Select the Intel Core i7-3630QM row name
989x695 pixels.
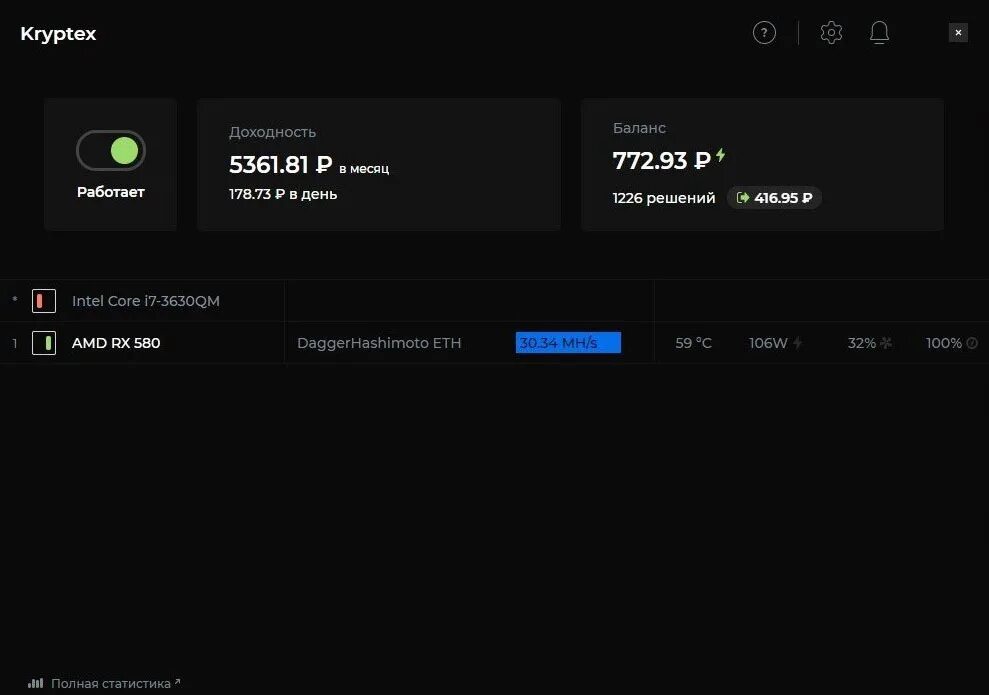[146, 301]
